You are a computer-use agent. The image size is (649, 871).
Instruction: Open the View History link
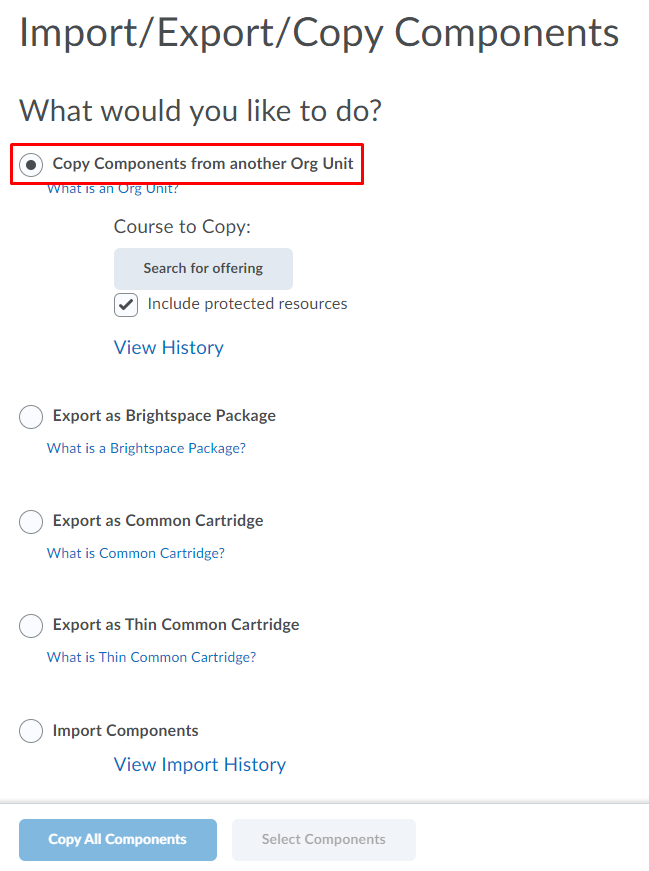point(168,348)
